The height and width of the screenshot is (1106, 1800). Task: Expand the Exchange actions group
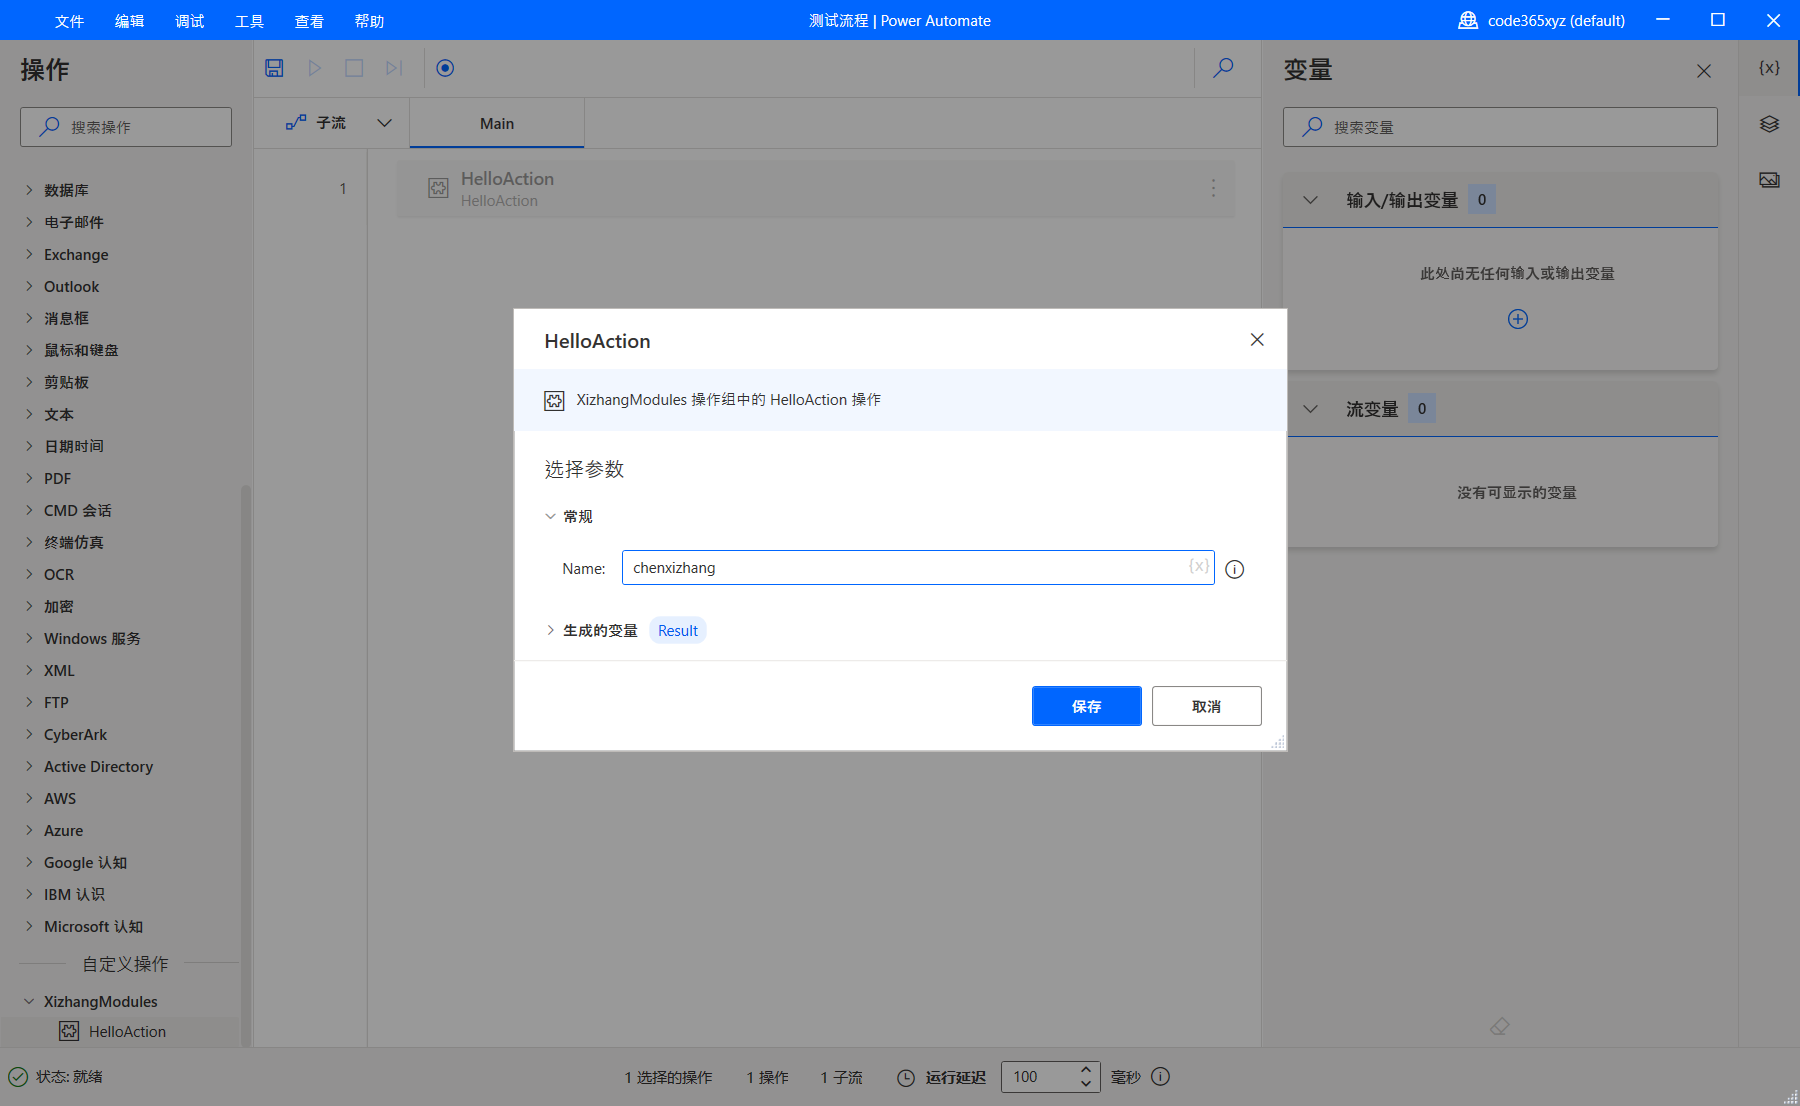[x=29, y=254]
